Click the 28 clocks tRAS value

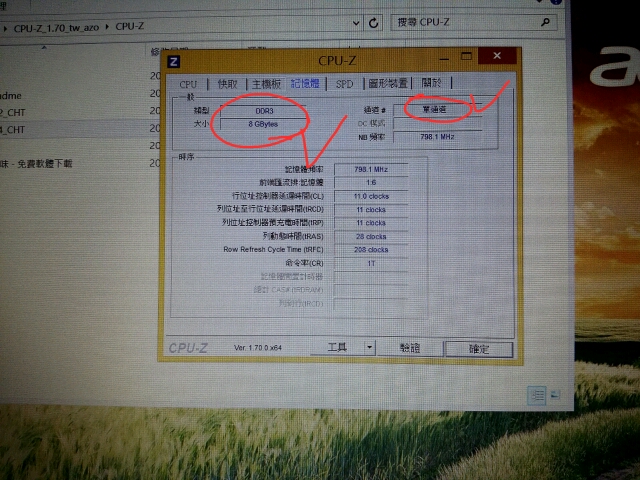click(371, 237)
